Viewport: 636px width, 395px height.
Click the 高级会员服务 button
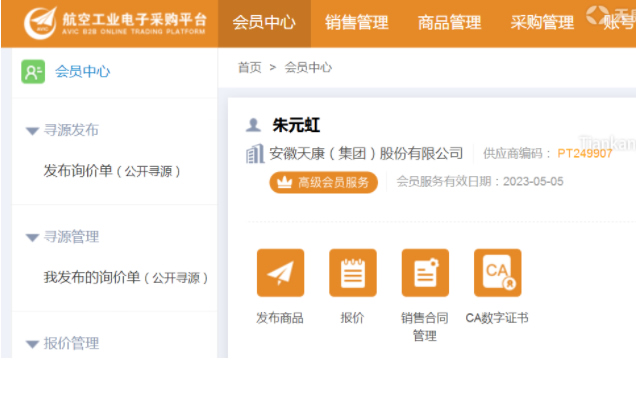tap(323, 182)
